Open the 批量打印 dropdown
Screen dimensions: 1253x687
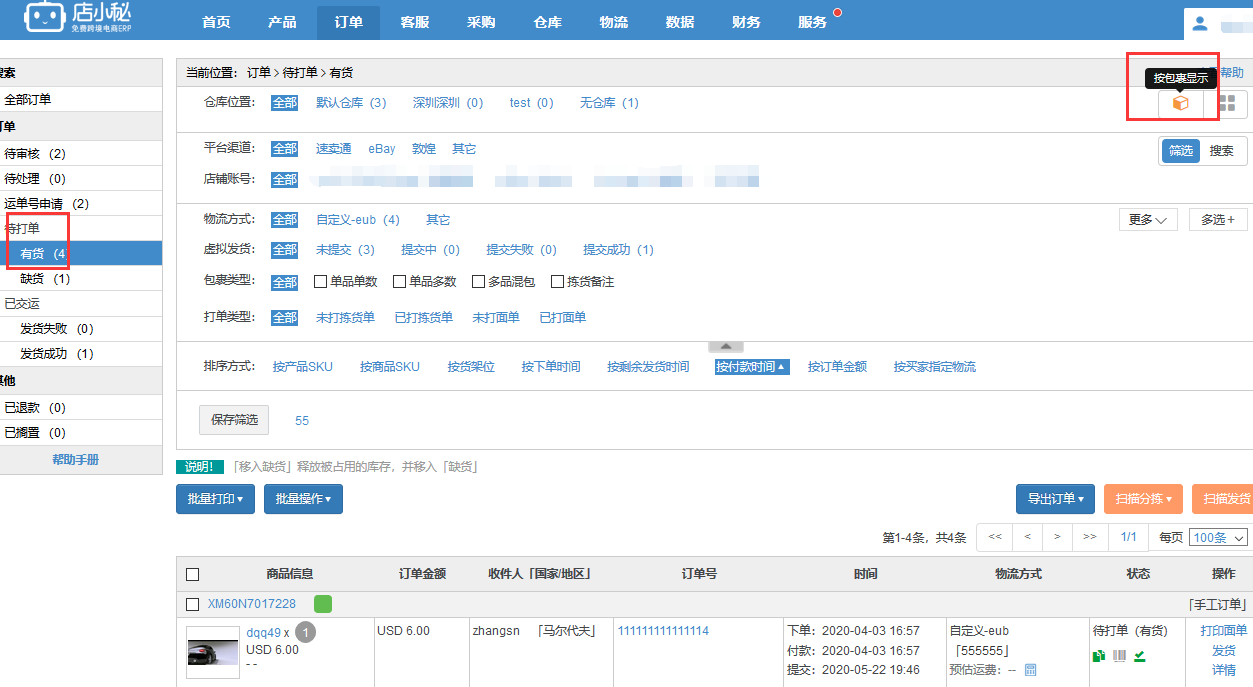[x=215, y=499]
